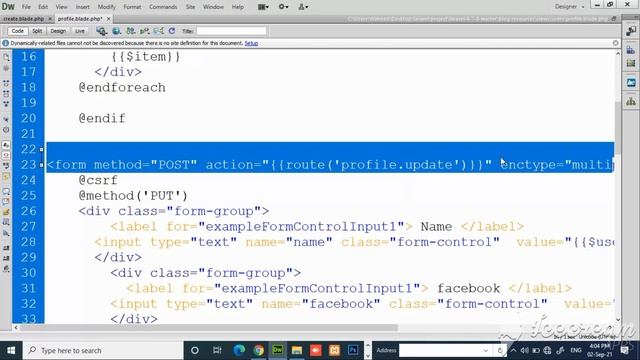This screenshot has width=640, height=360.
Task: Open the layout dropdown in menu bar
Action: coord(263,7)
